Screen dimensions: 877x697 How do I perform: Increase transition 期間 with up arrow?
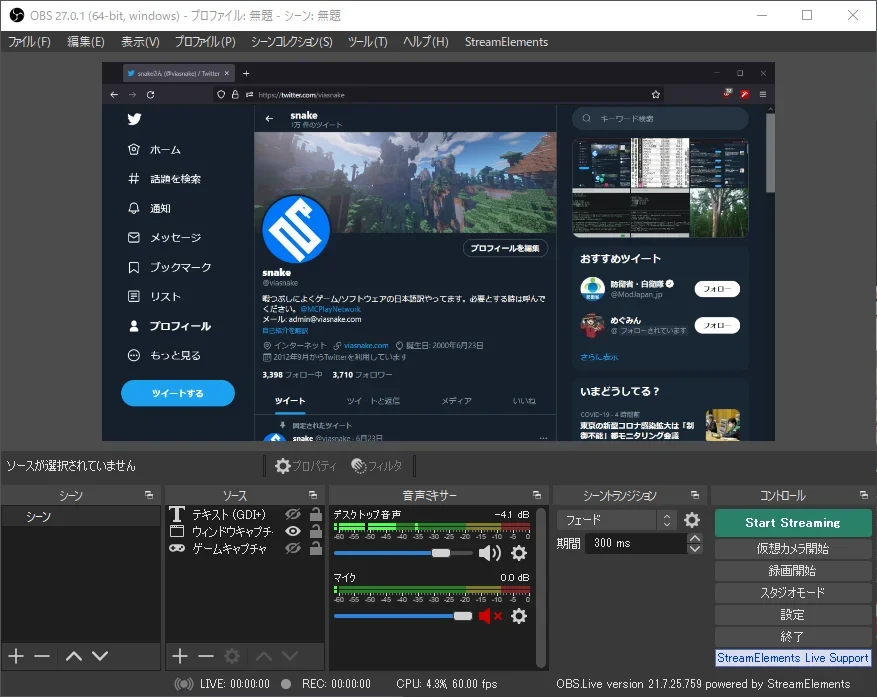[x=695, y=538]
